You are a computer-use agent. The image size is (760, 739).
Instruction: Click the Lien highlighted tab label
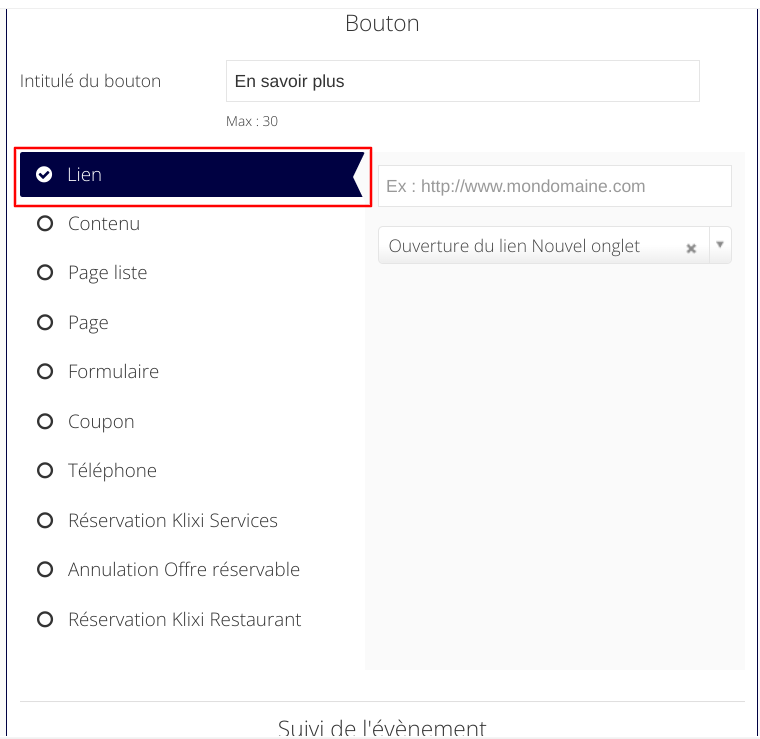[85, 175]
